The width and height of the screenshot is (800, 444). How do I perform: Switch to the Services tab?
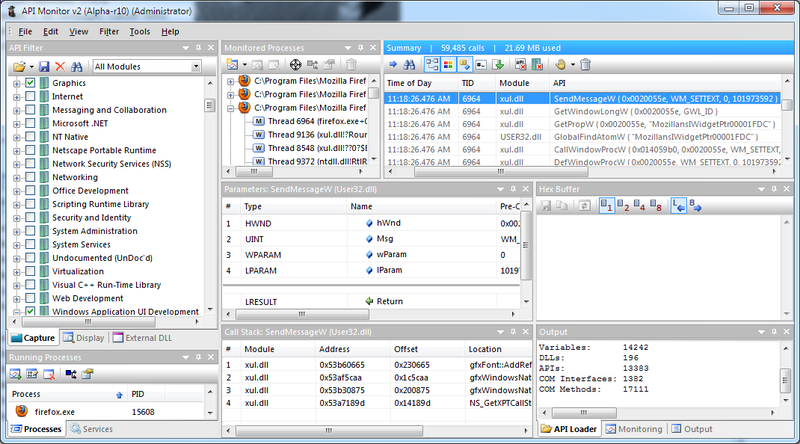[92, 429]
